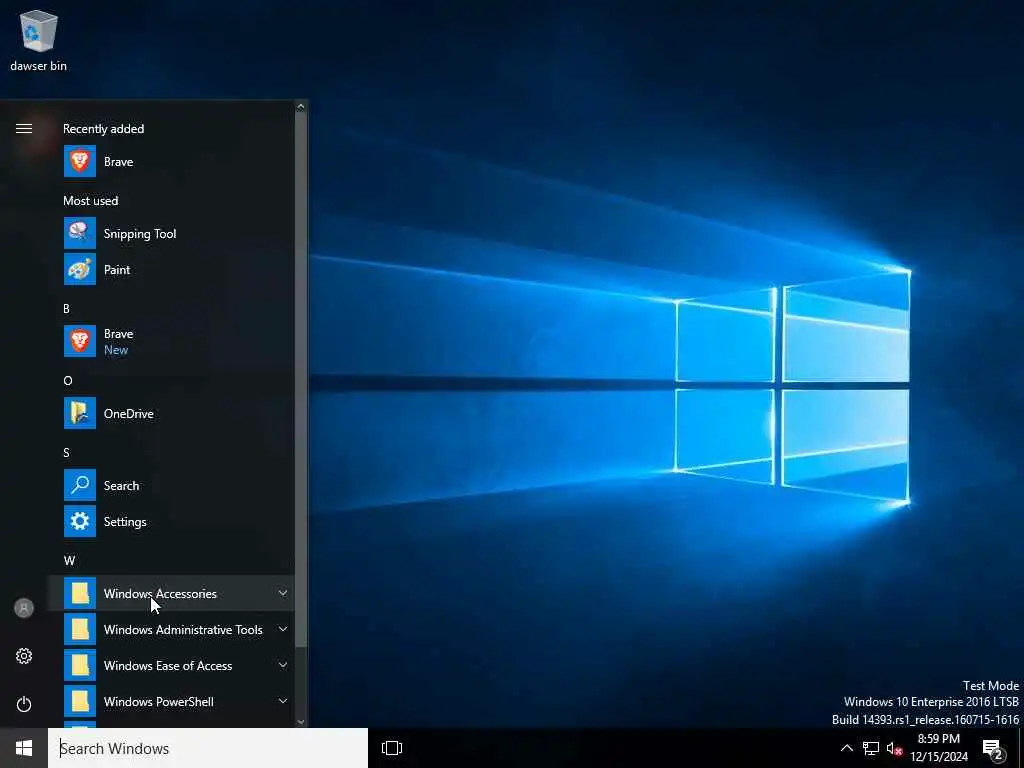1024x768 pixels.
Task: Click the letter O section header
Action: (x=68, y=380)
